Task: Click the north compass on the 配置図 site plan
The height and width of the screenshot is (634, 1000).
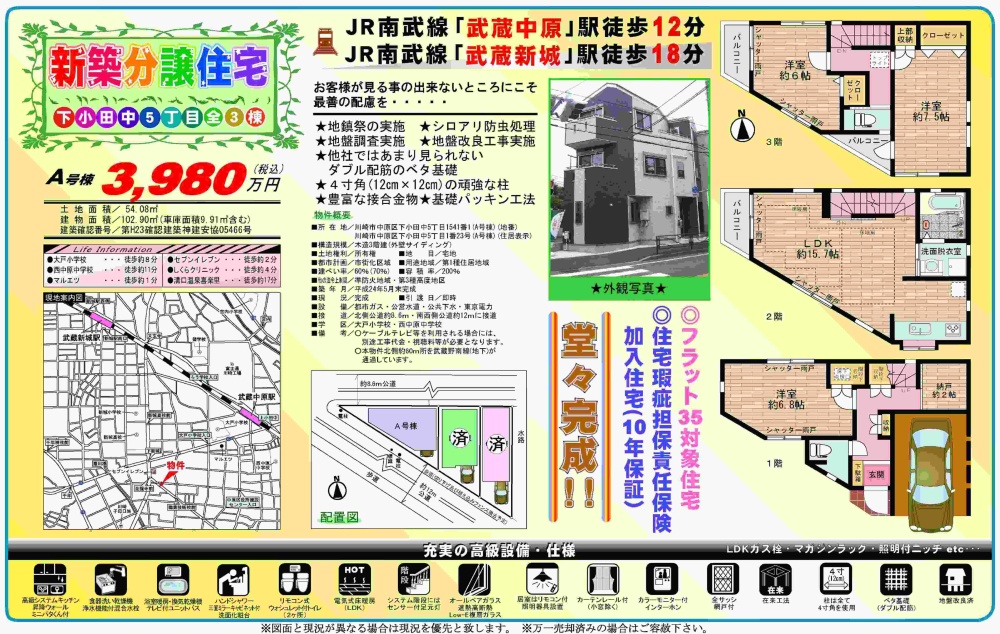Action: [336, 489]
